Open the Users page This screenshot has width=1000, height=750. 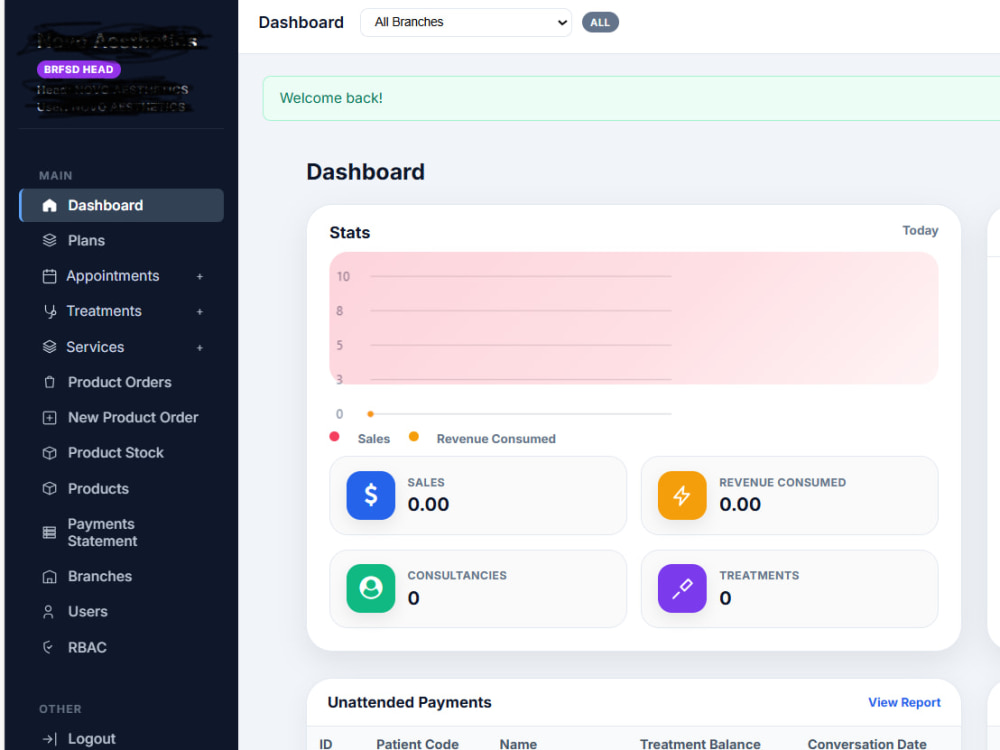(121, 612)
